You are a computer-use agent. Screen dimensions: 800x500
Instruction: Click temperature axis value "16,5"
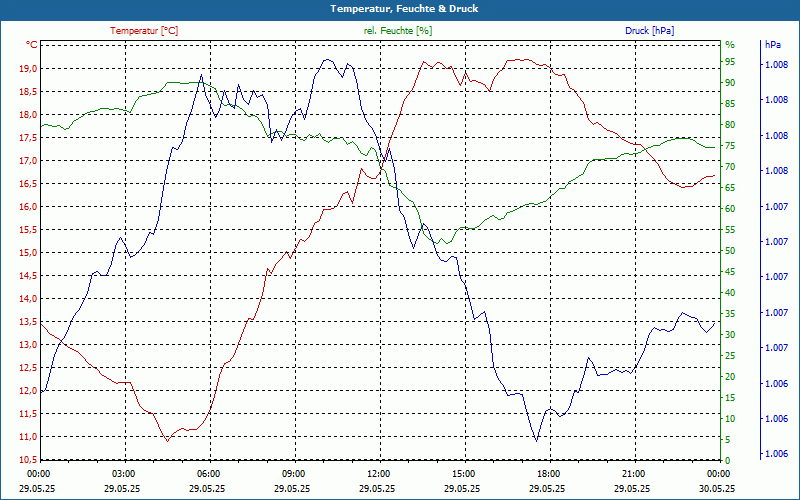[29, 184]
